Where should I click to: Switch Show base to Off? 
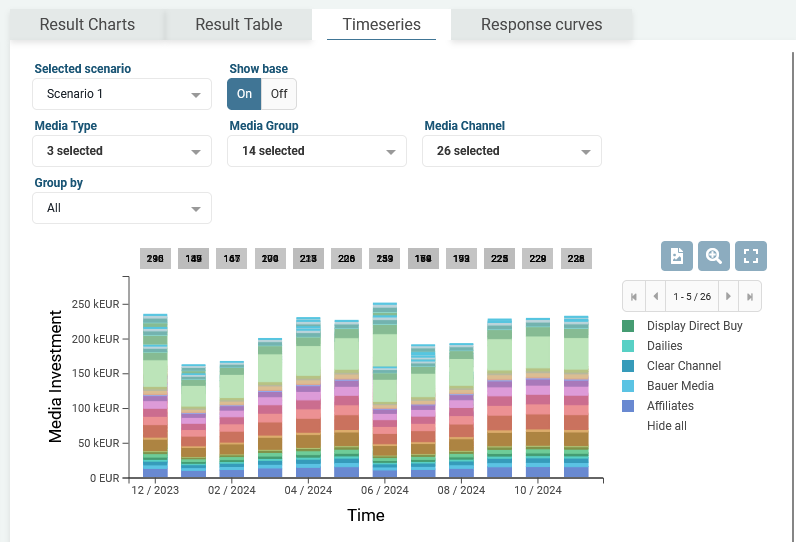279,94
